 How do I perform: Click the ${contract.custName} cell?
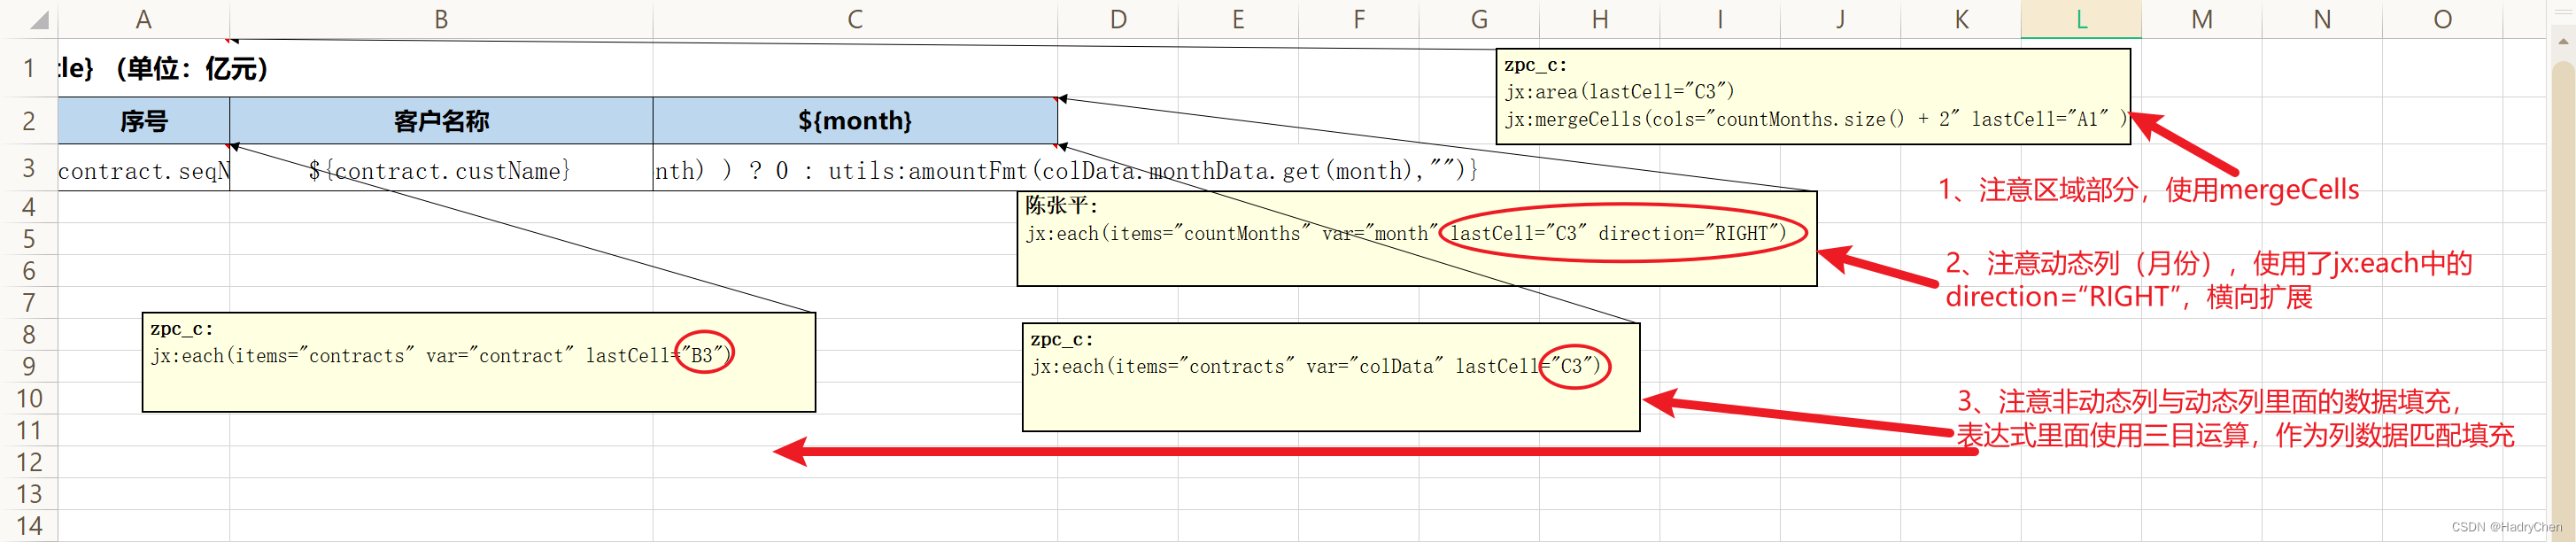point(441,170)
